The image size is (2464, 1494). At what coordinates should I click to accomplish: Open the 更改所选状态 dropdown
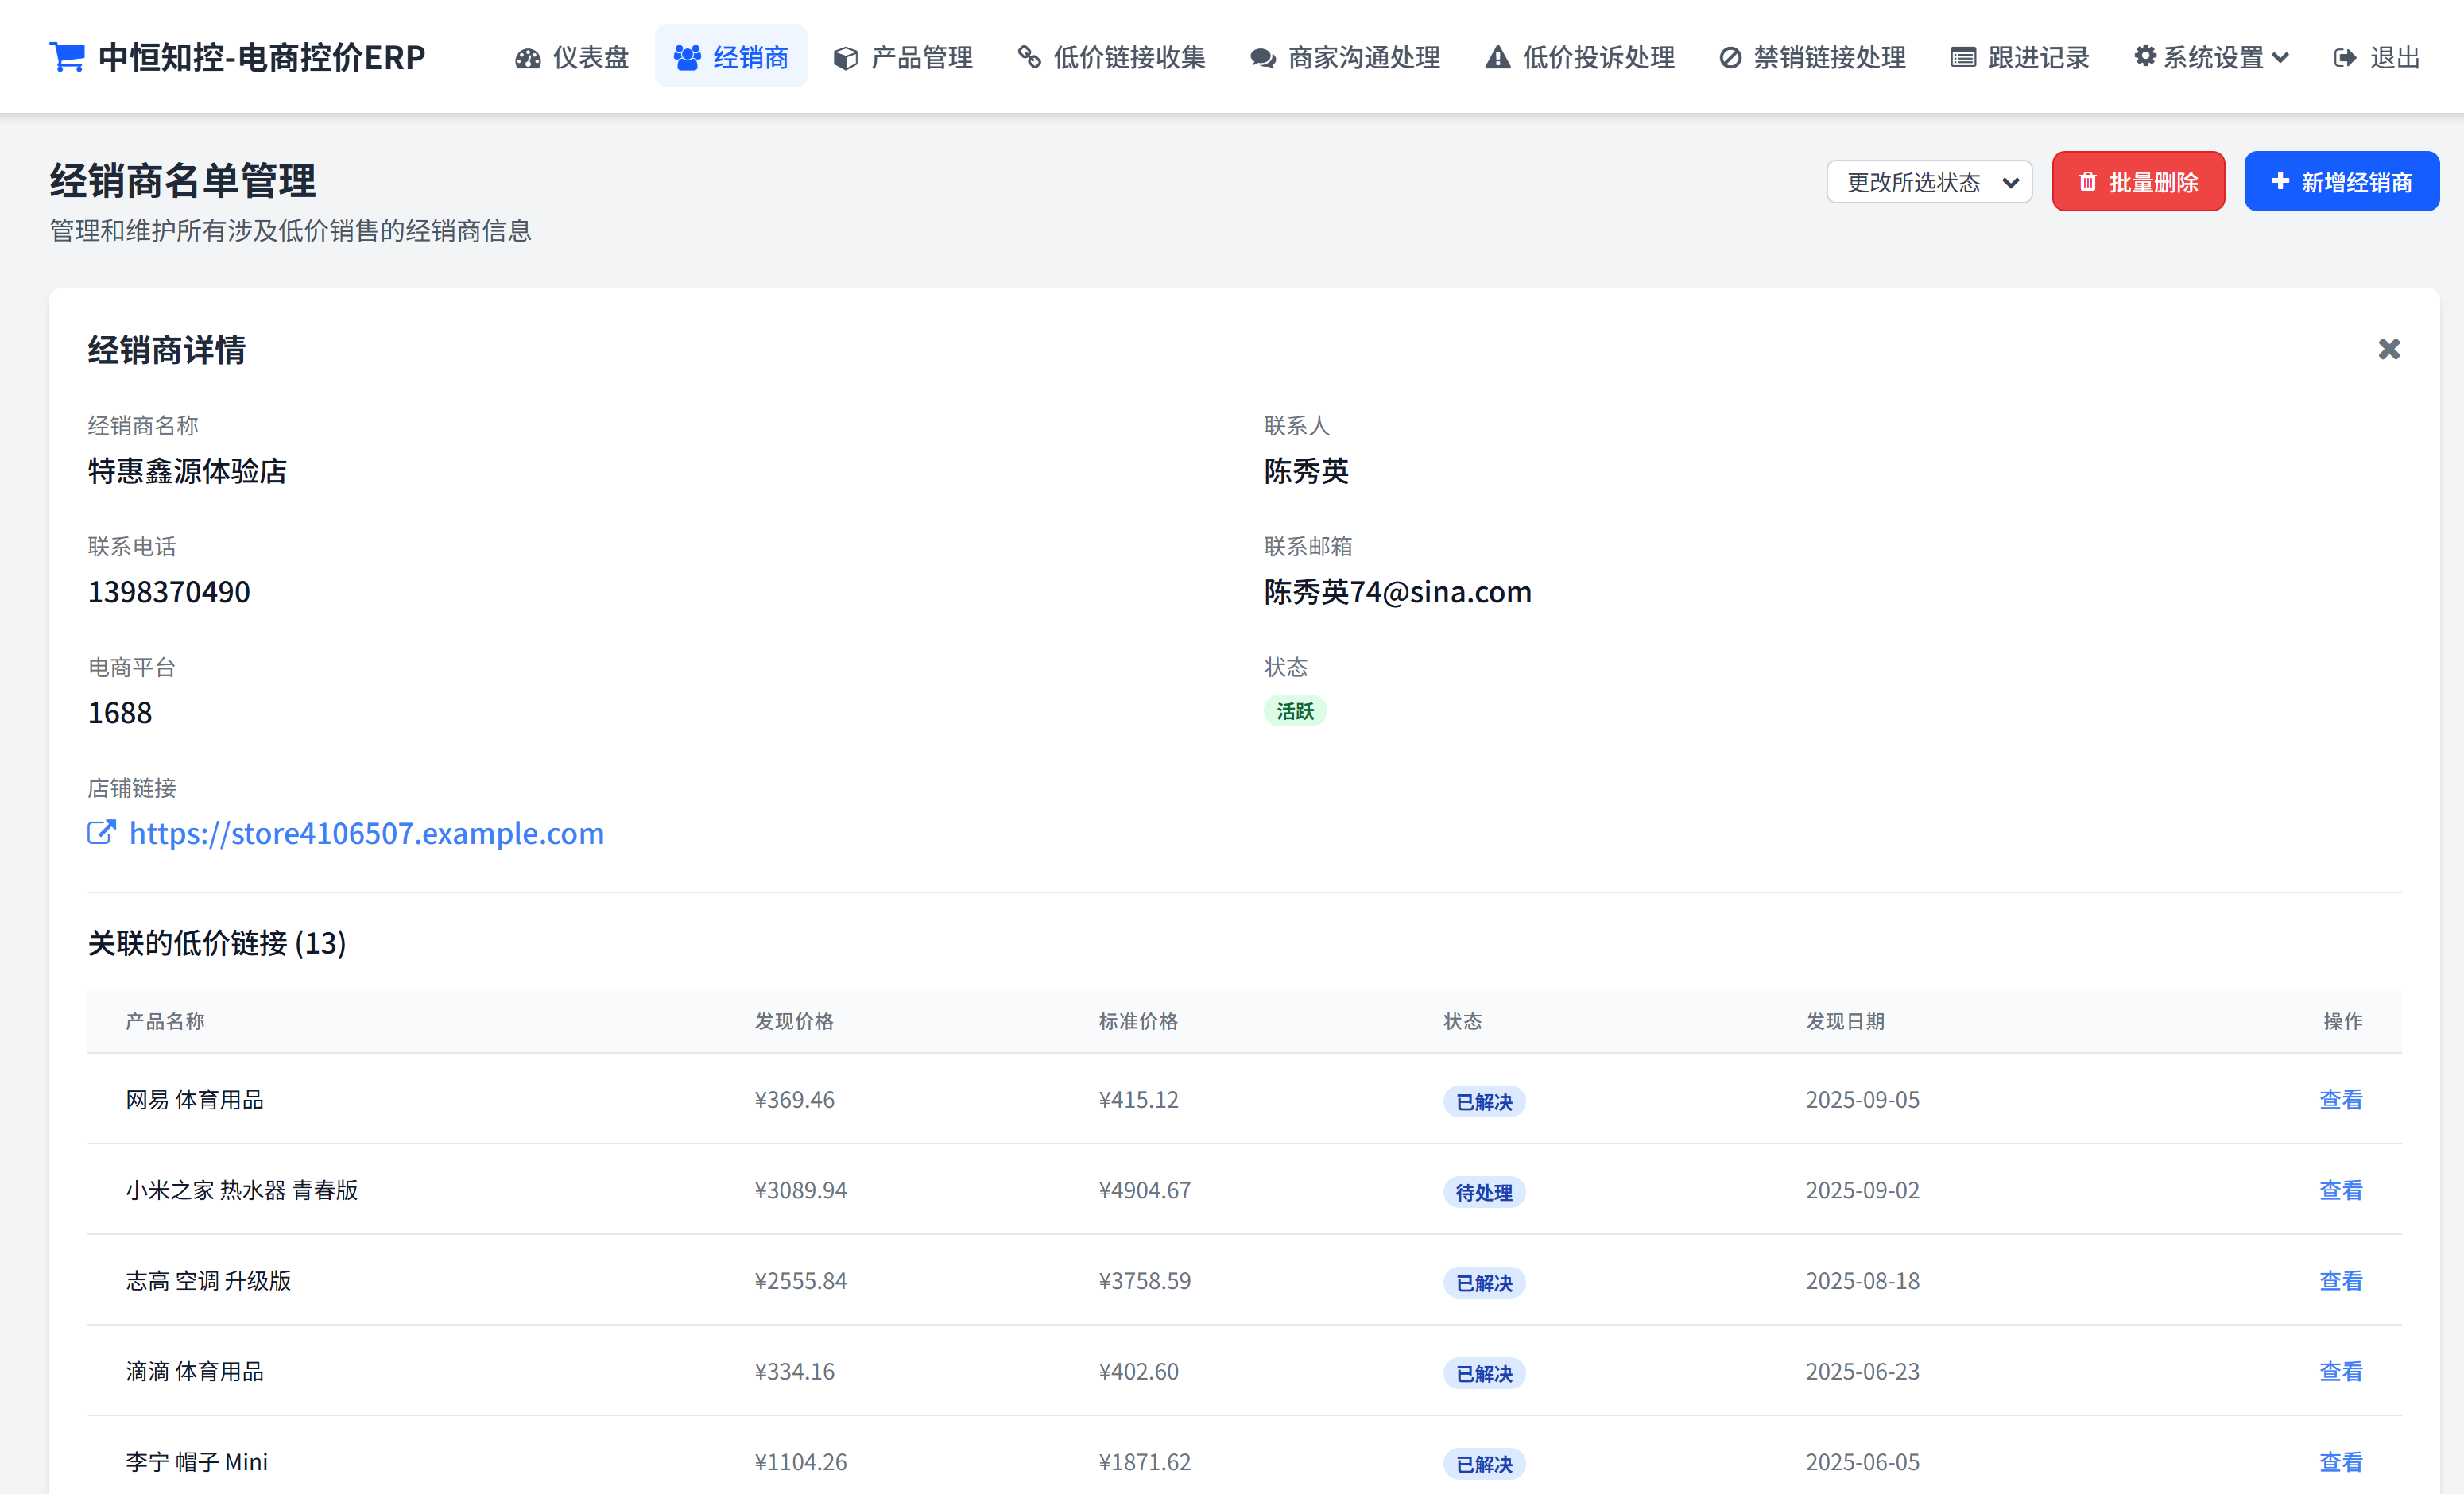click(1929, 181)
